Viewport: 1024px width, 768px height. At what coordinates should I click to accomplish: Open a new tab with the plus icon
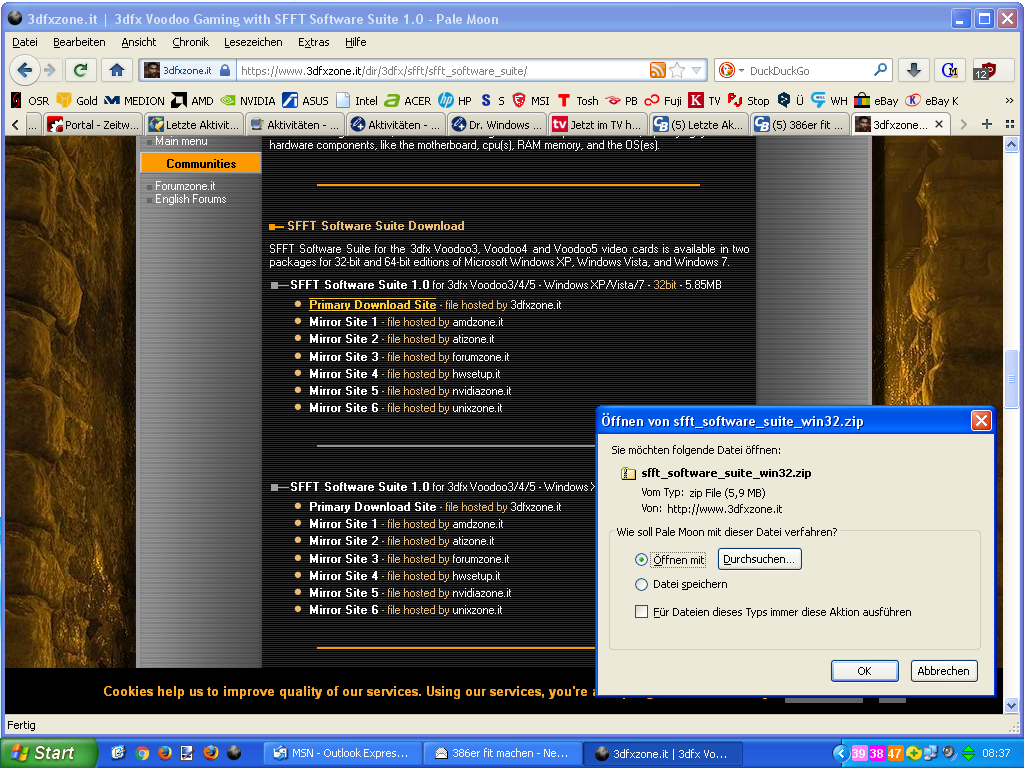pyautogui.click(x=987, y=124)
